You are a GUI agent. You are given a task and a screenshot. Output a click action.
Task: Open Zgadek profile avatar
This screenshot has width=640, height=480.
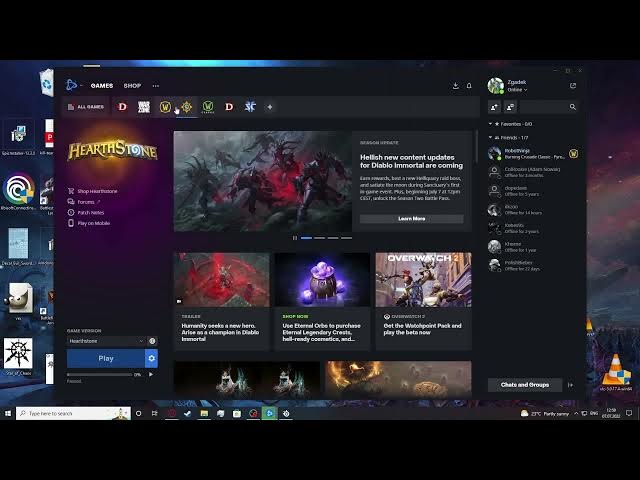click(496, 86)
